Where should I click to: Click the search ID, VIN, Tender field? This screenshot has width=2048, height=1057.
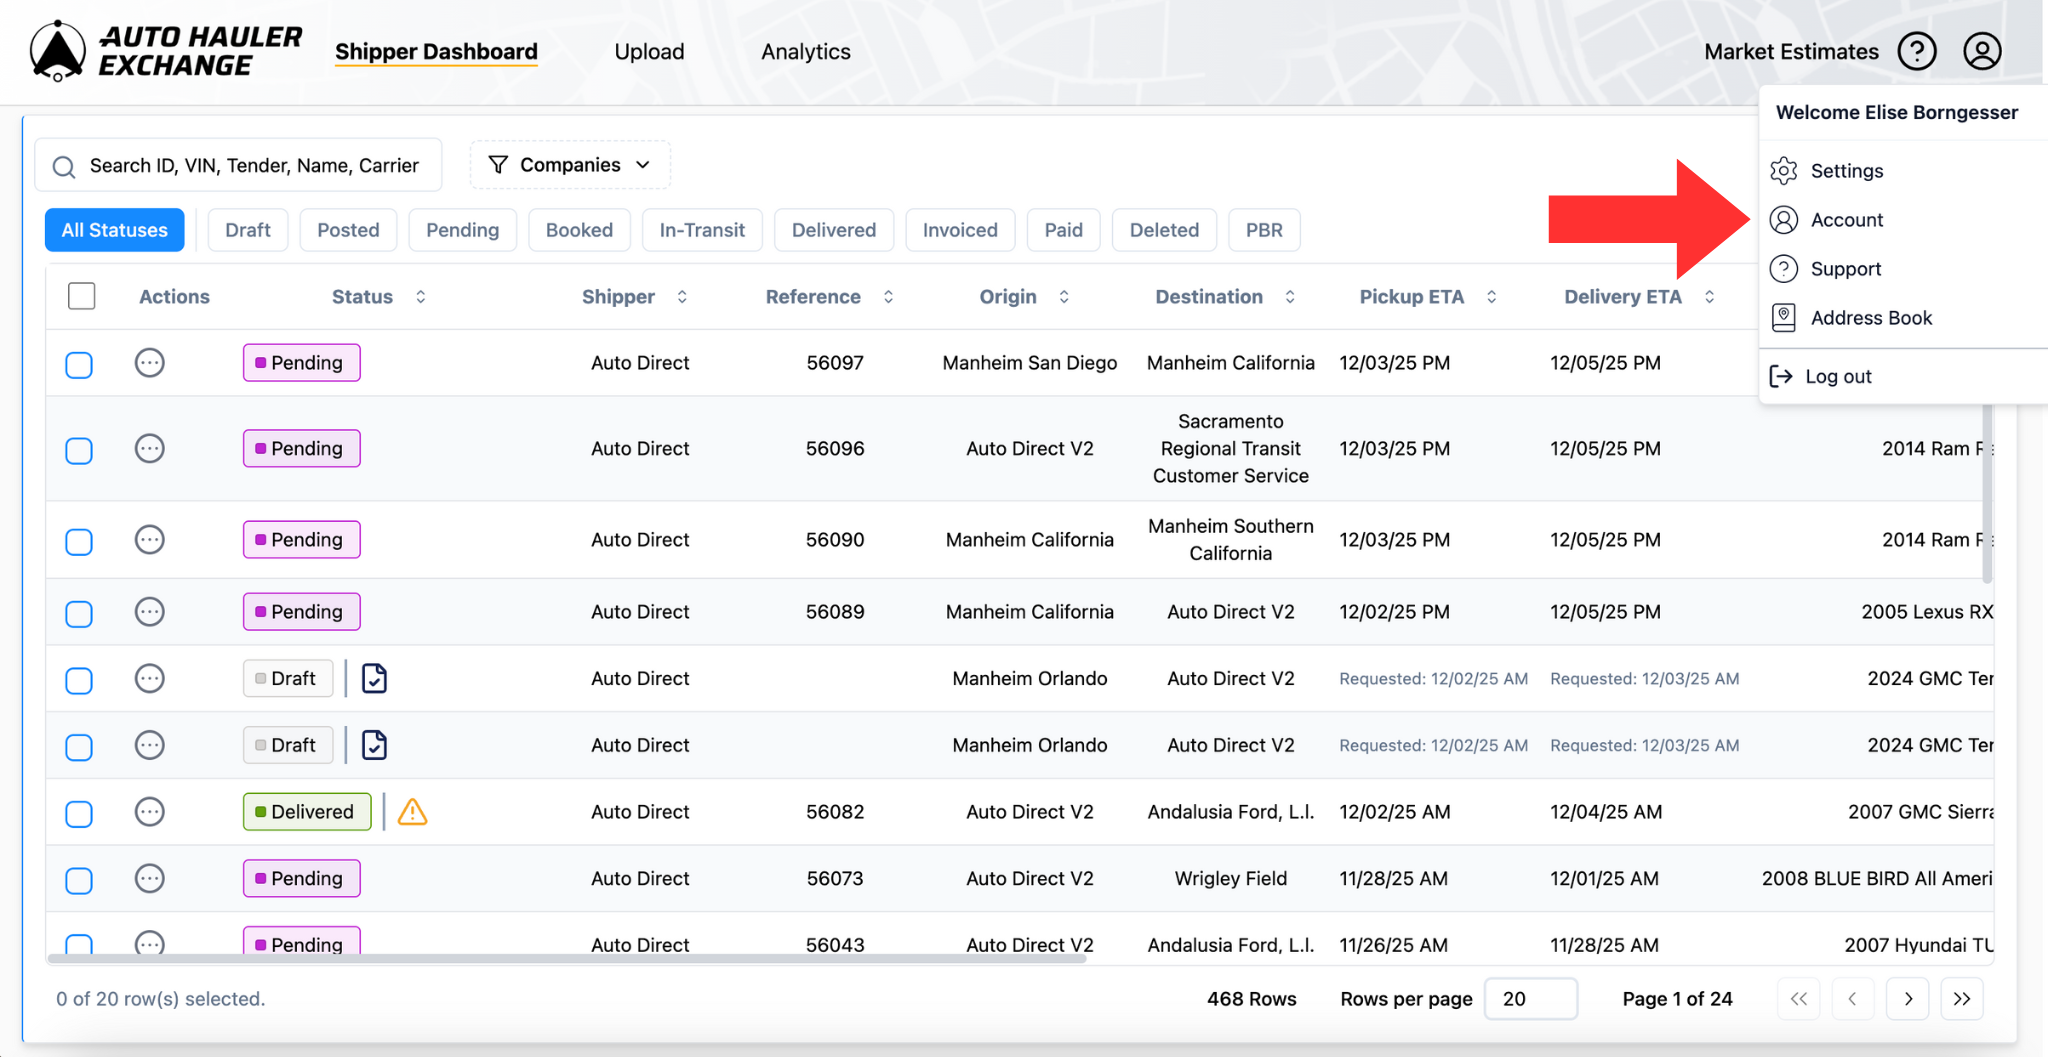[253, 166]
